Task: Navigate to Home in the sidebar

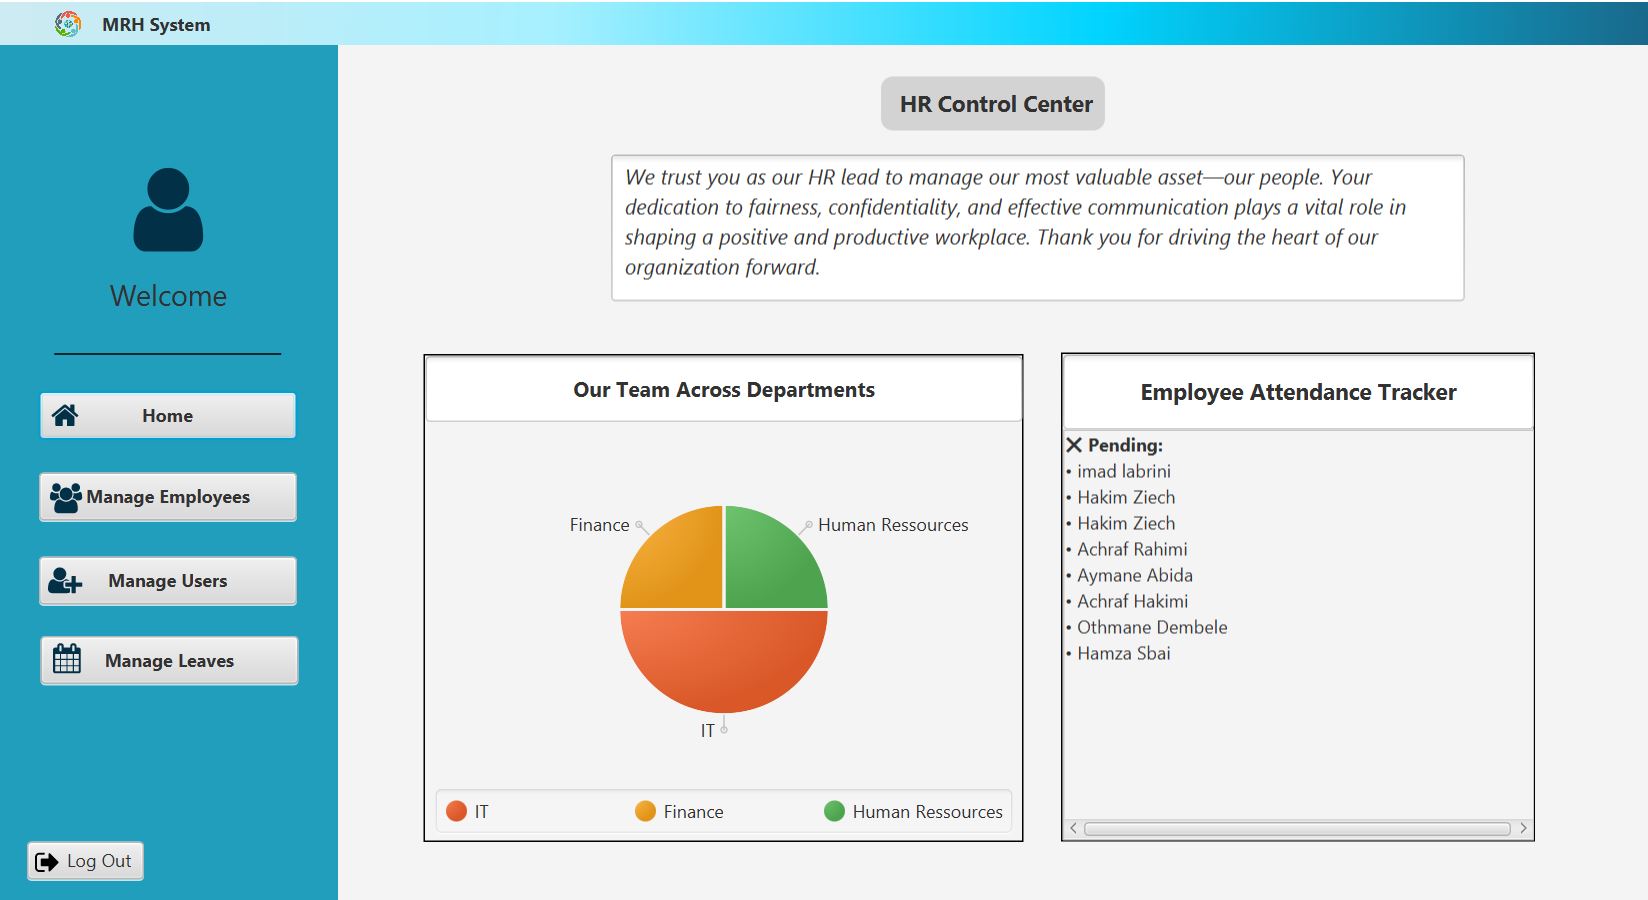Action: click(167, 416)
